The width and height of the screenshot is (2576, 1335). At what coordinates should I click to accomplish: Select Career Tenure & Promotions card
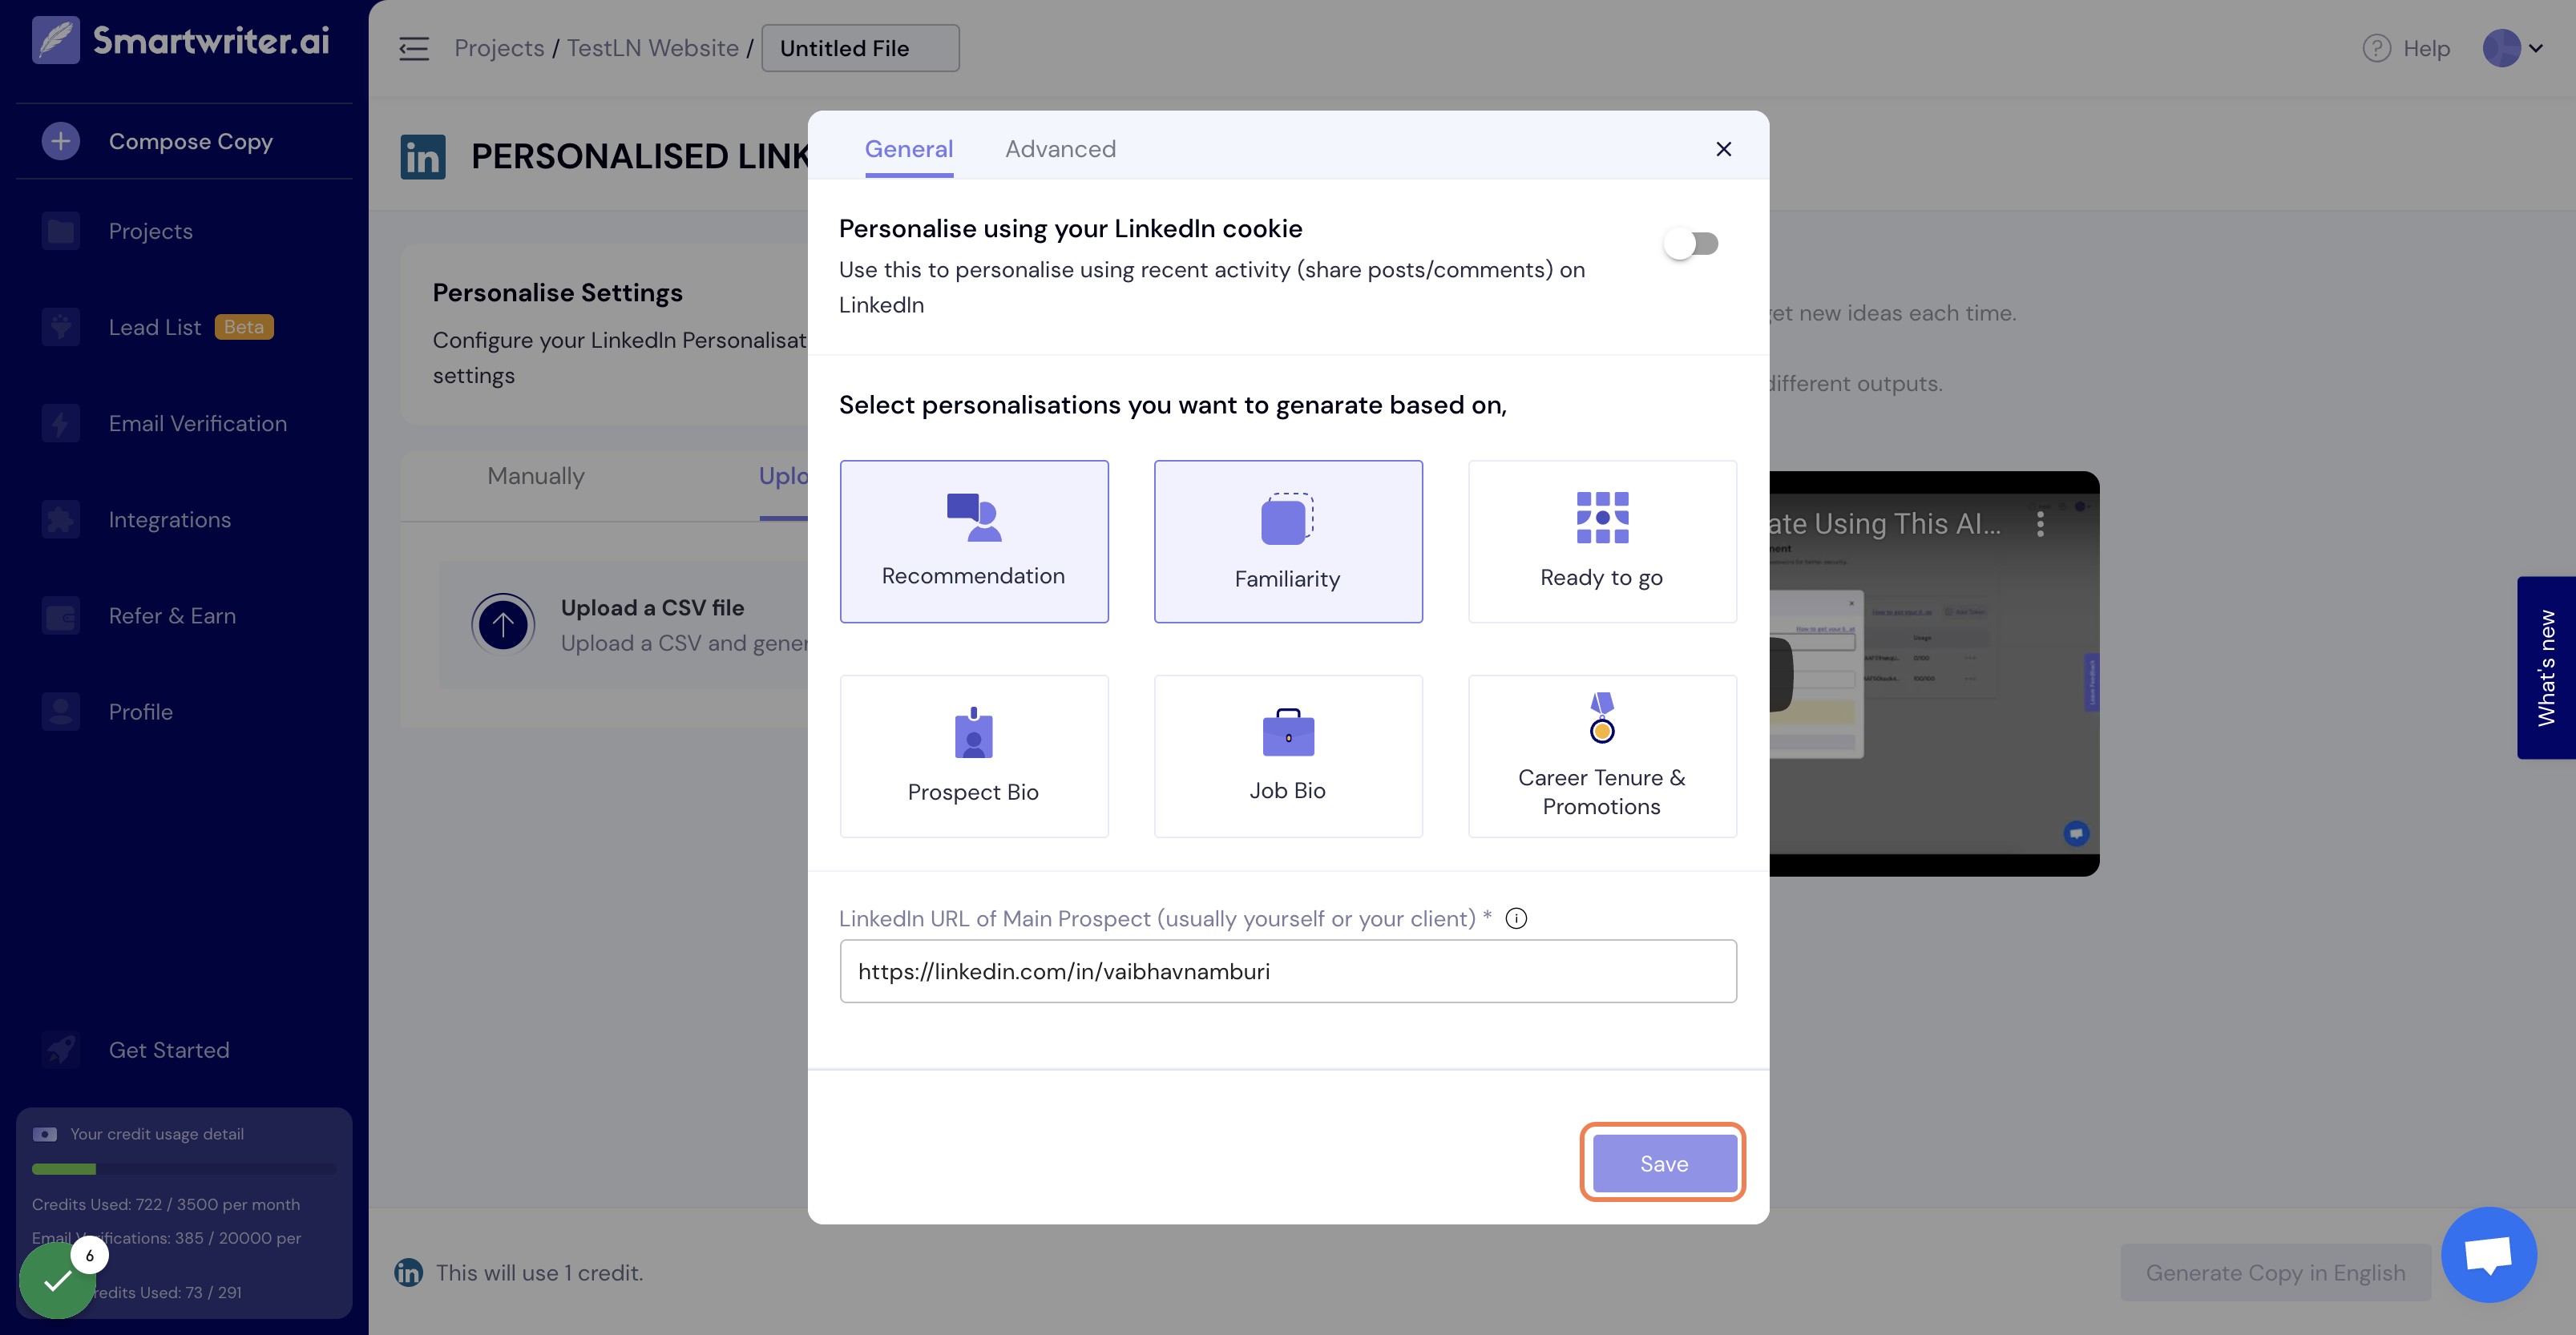tap(1602, 756)
